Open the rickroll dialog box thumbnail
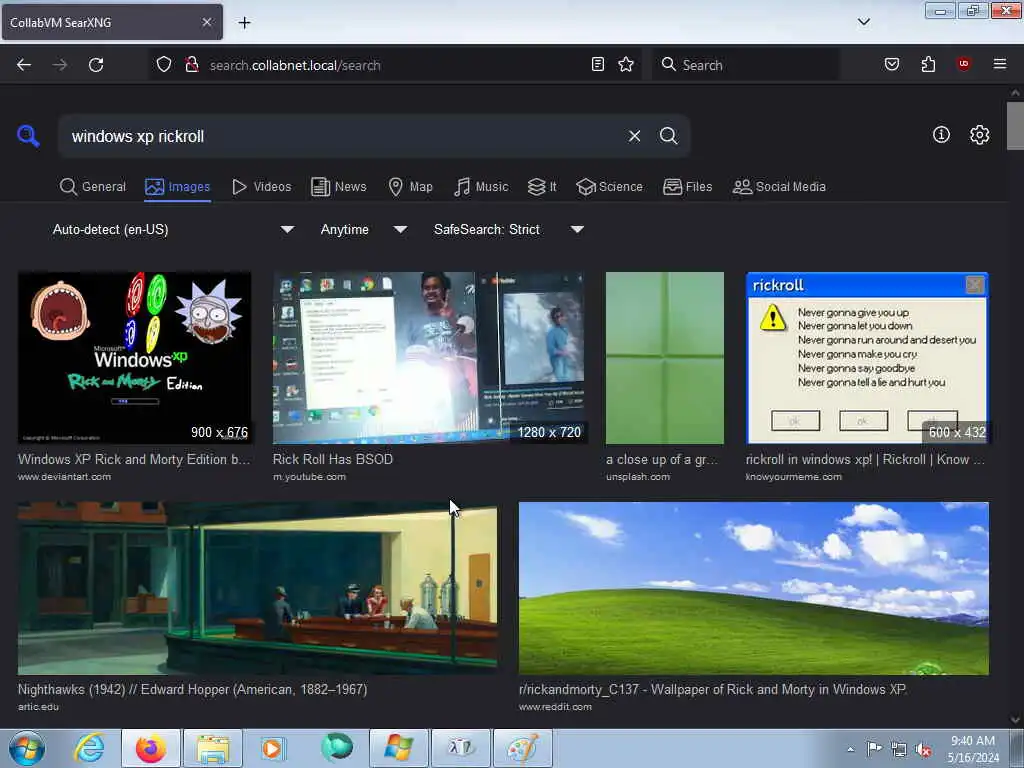The width and height of the screenshot is (1024, 768). pos(867,358)
